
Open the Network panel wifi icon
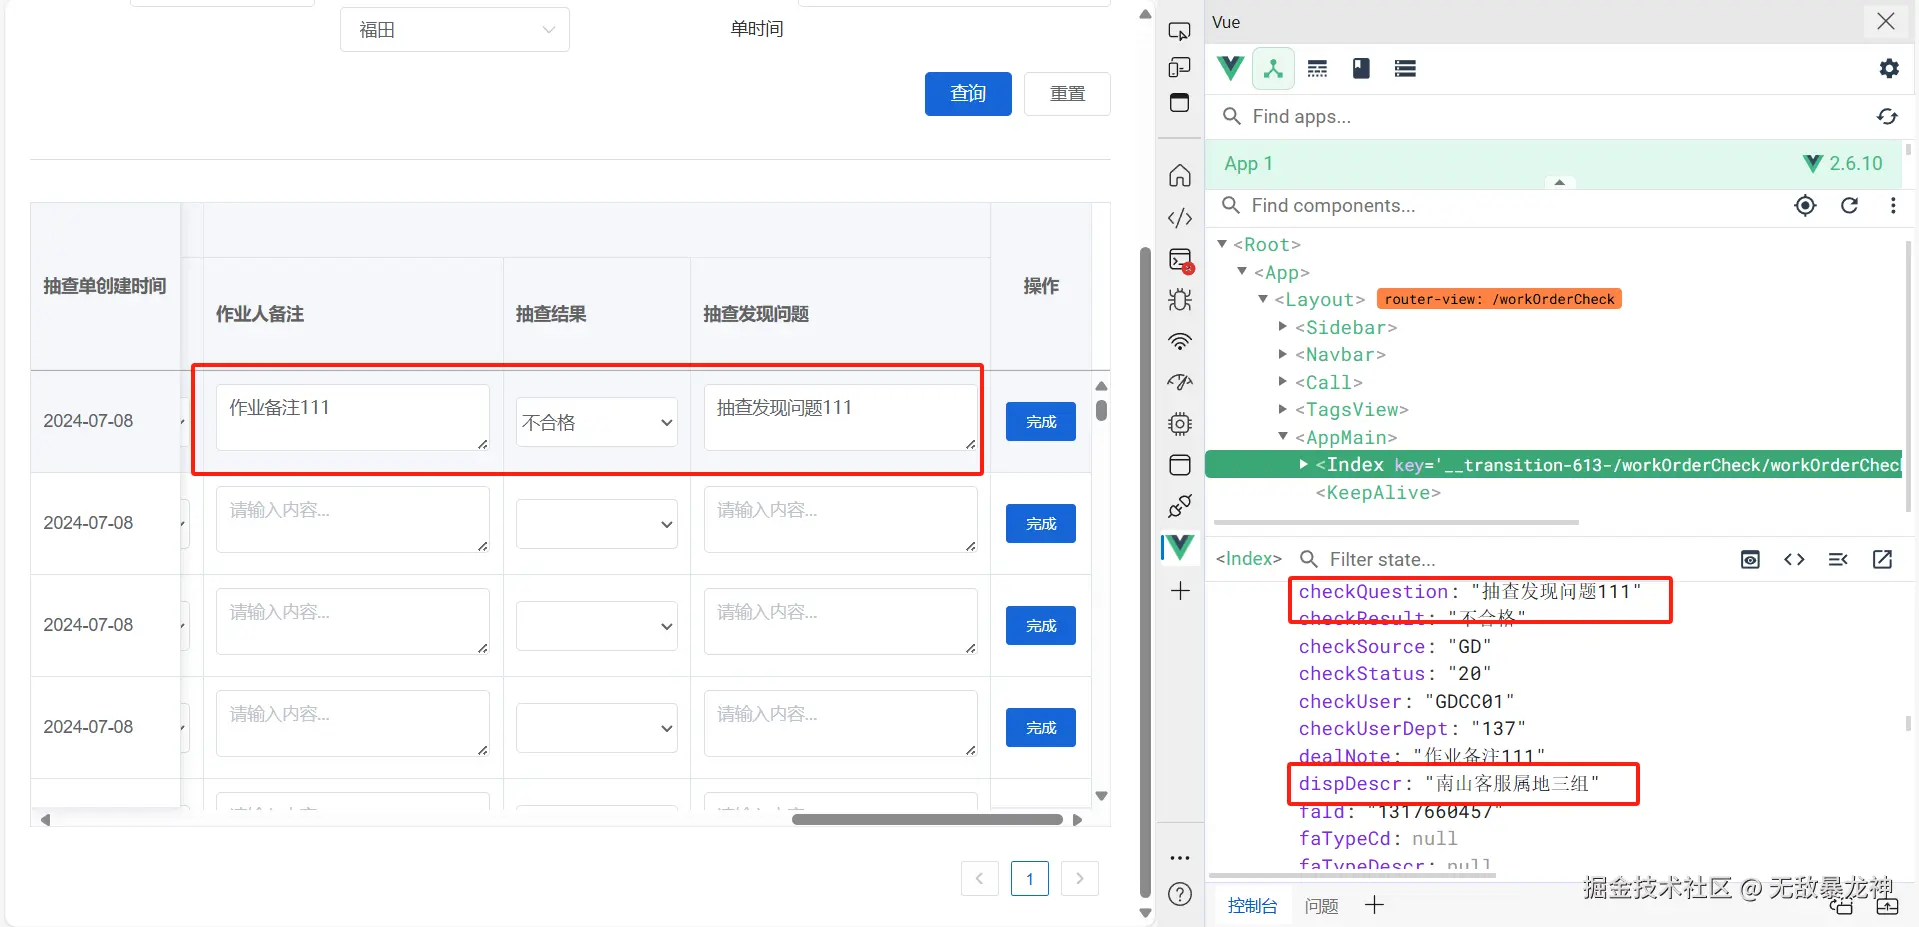(1180, 342)
